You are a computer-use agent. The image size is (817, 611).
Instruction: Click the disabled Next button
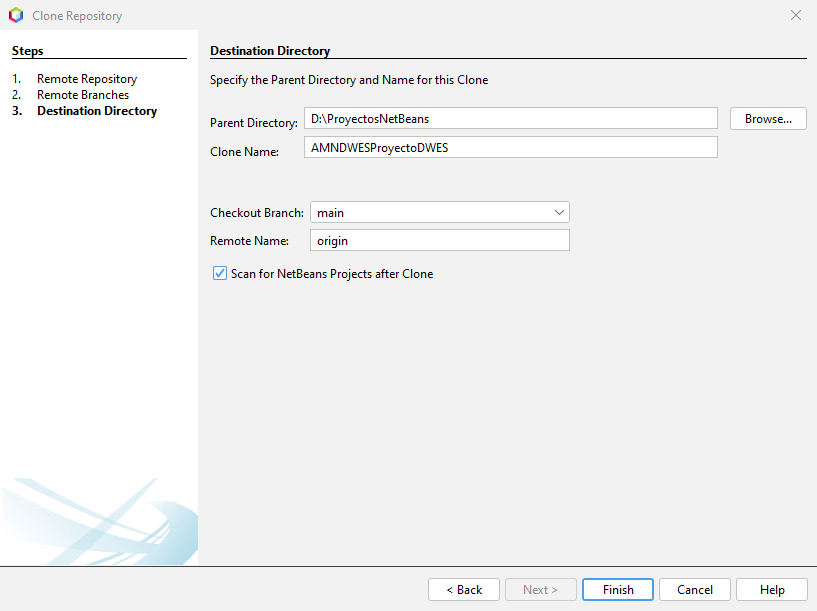(x=540, y=590)
